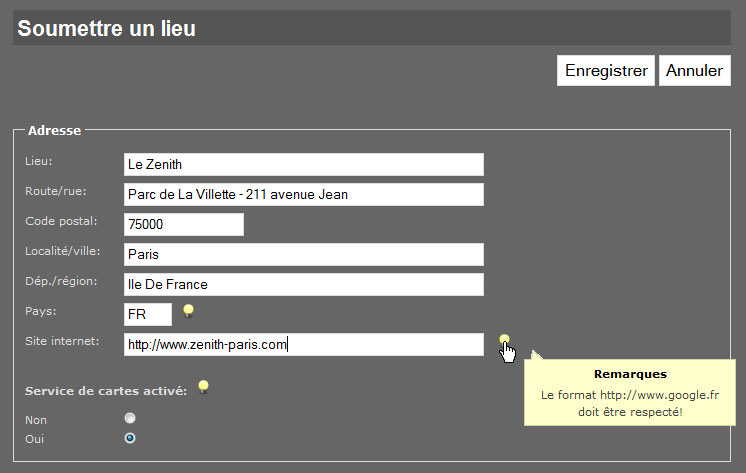Click the Oui label text

[34, 439]
